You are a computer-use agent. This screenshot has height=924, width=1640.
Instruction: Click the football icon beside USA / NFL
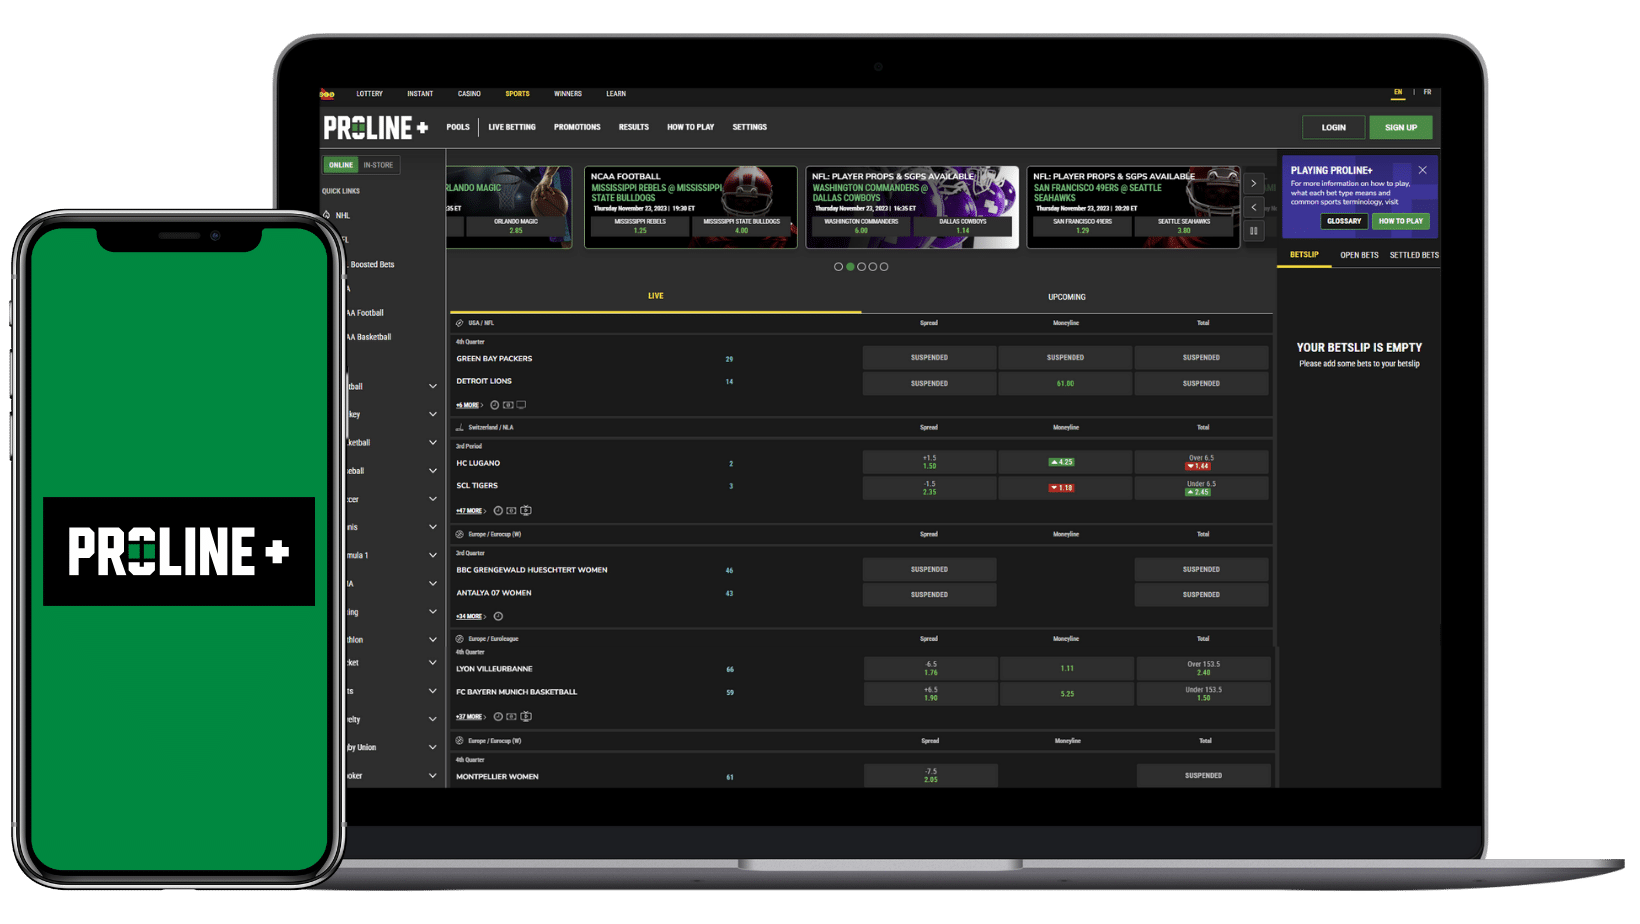pyautogui.click(x=460, y=323)
